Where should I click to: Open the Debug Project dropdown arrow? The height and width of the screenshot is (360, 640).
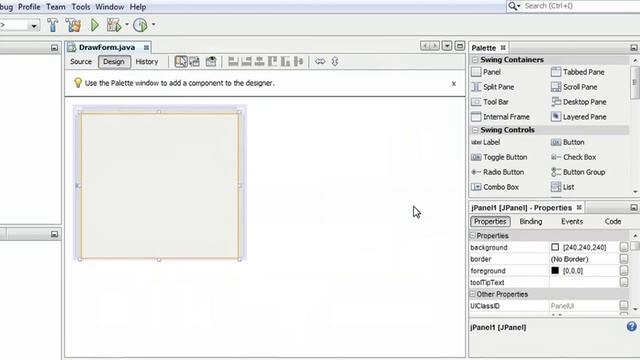[x=127, y=25]
